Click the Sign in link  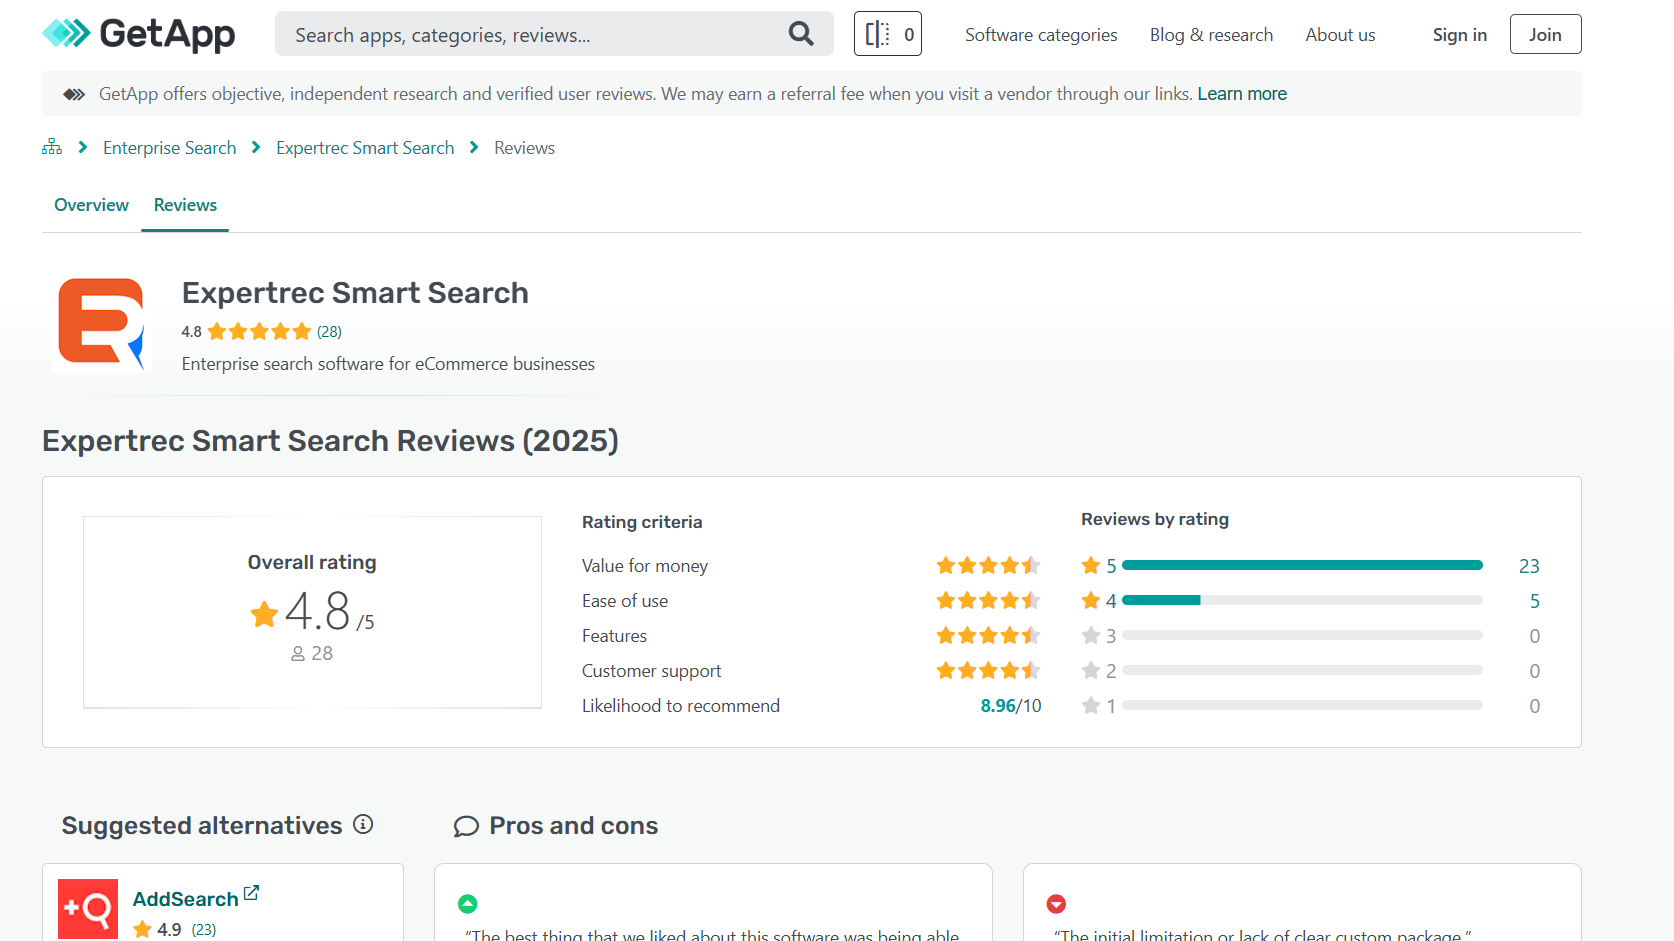1459,35
